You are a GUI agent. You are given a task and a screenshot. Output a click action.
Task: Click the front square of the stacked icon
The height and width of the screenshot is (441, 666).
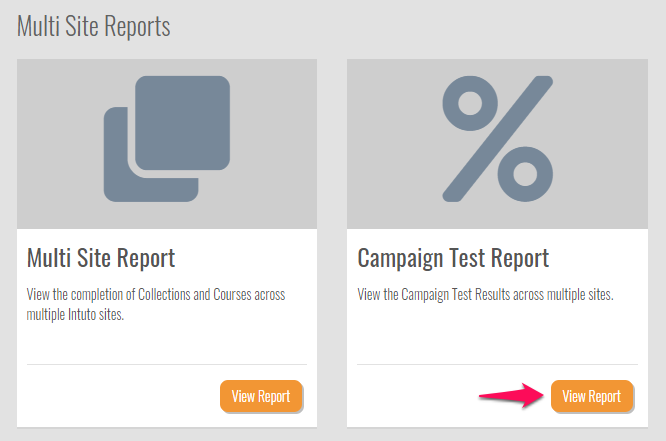[x=182, y=122]
